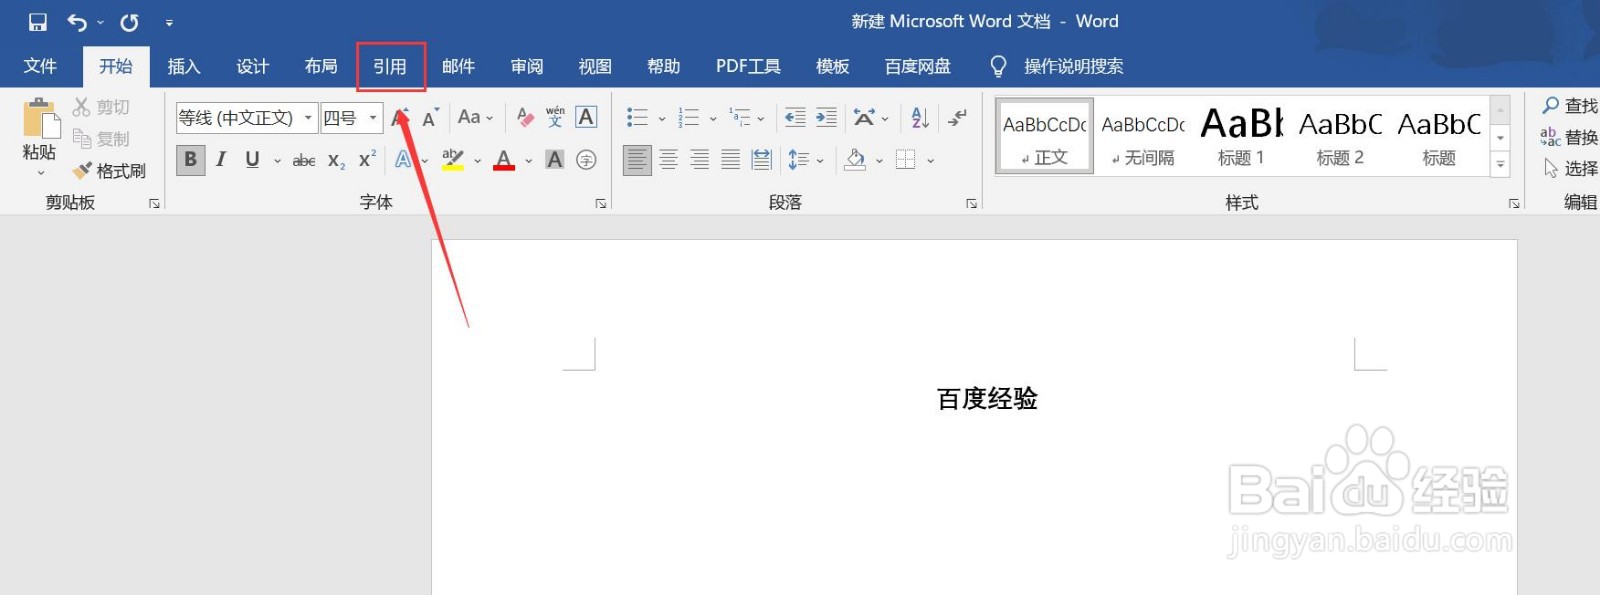Toggle underline formatting

[x=252, y=159]
